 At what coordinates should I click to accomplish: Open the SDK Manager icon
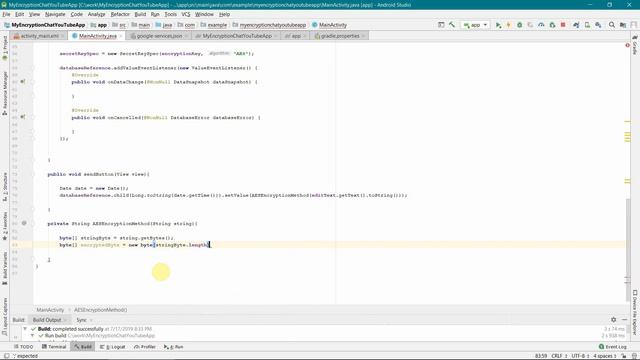598,25
